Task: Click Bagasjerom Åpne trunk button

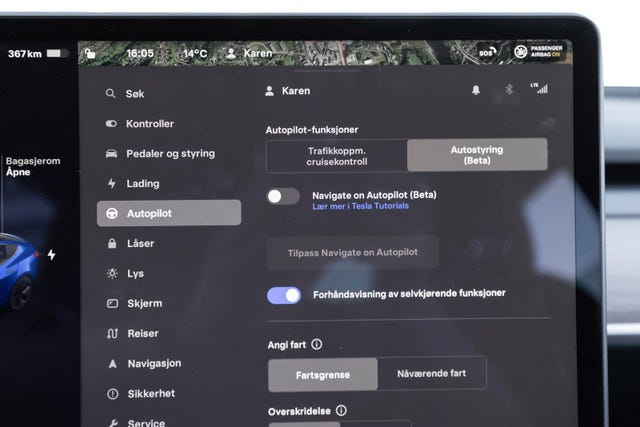Action: point(33,167)
